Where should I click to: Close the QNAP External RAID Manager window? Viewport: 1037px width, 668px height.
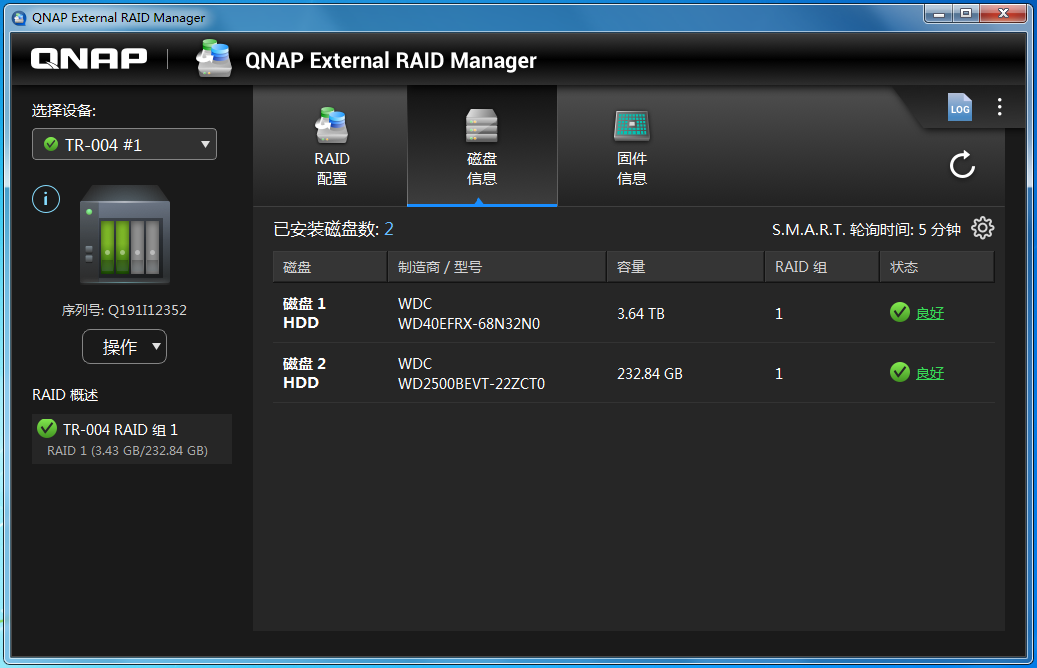point(1003,13)
